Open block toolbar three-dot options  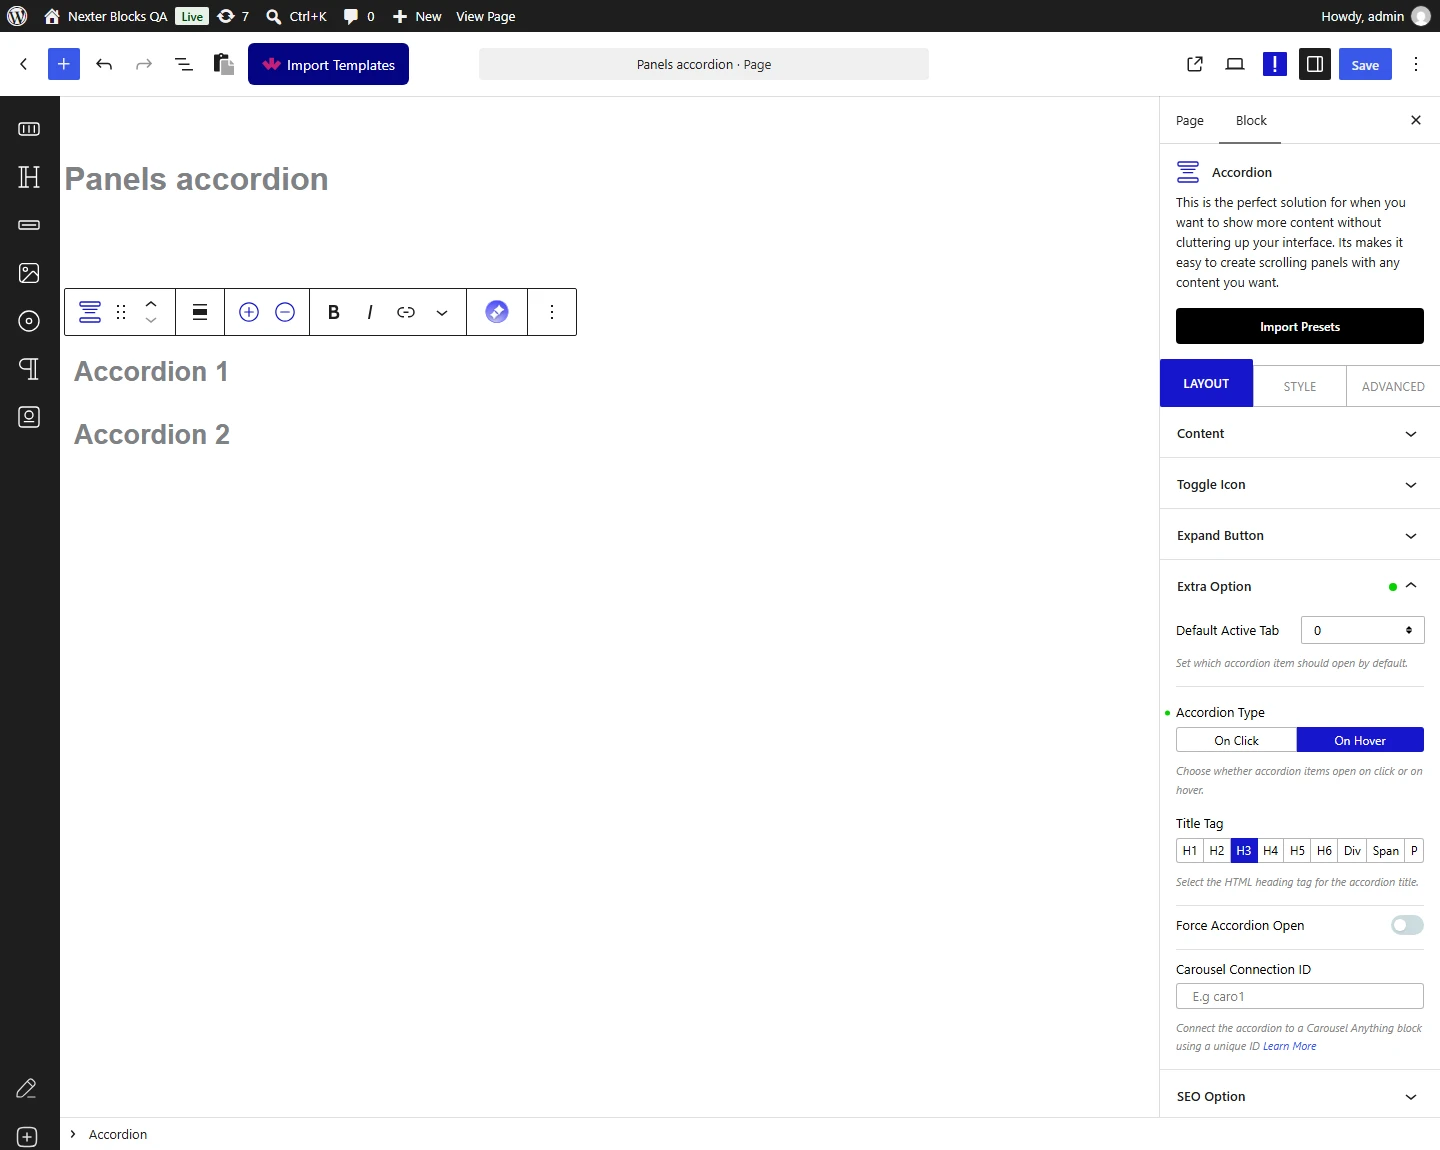pos(552,312)
